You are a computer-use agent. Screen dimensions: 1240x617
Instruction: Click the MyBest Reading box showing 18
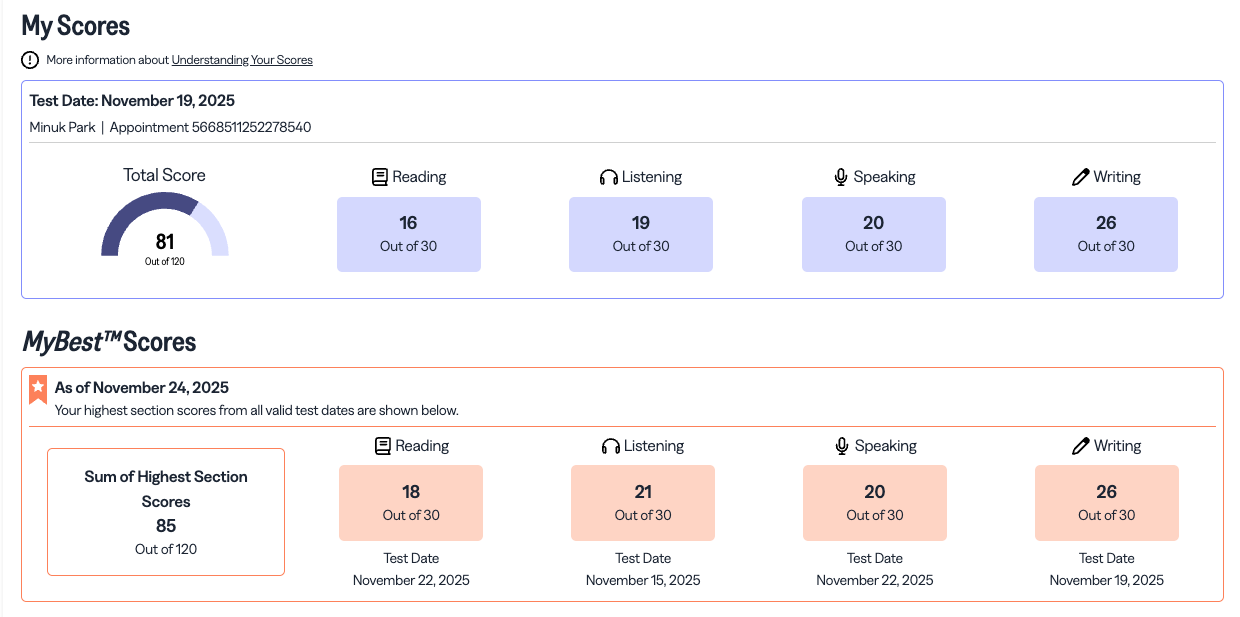(410, 503)
